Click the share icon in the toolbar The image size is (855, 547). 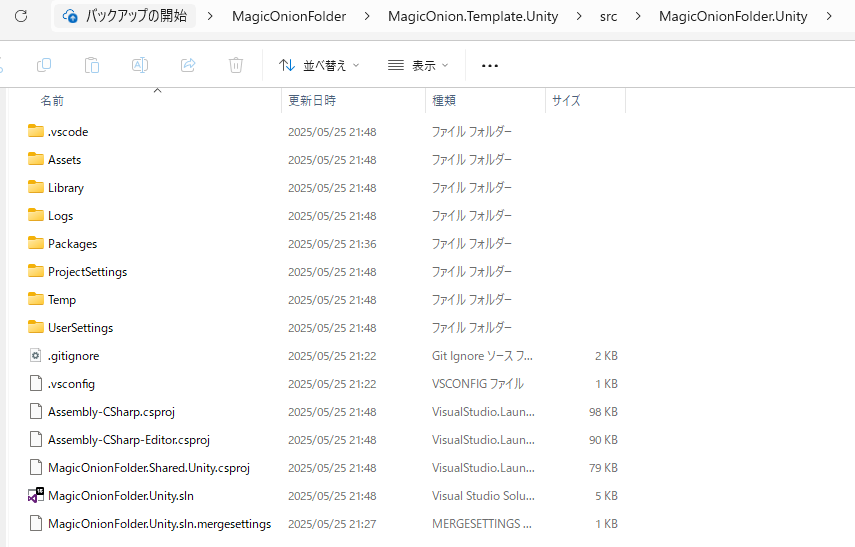tap(188, 65)
